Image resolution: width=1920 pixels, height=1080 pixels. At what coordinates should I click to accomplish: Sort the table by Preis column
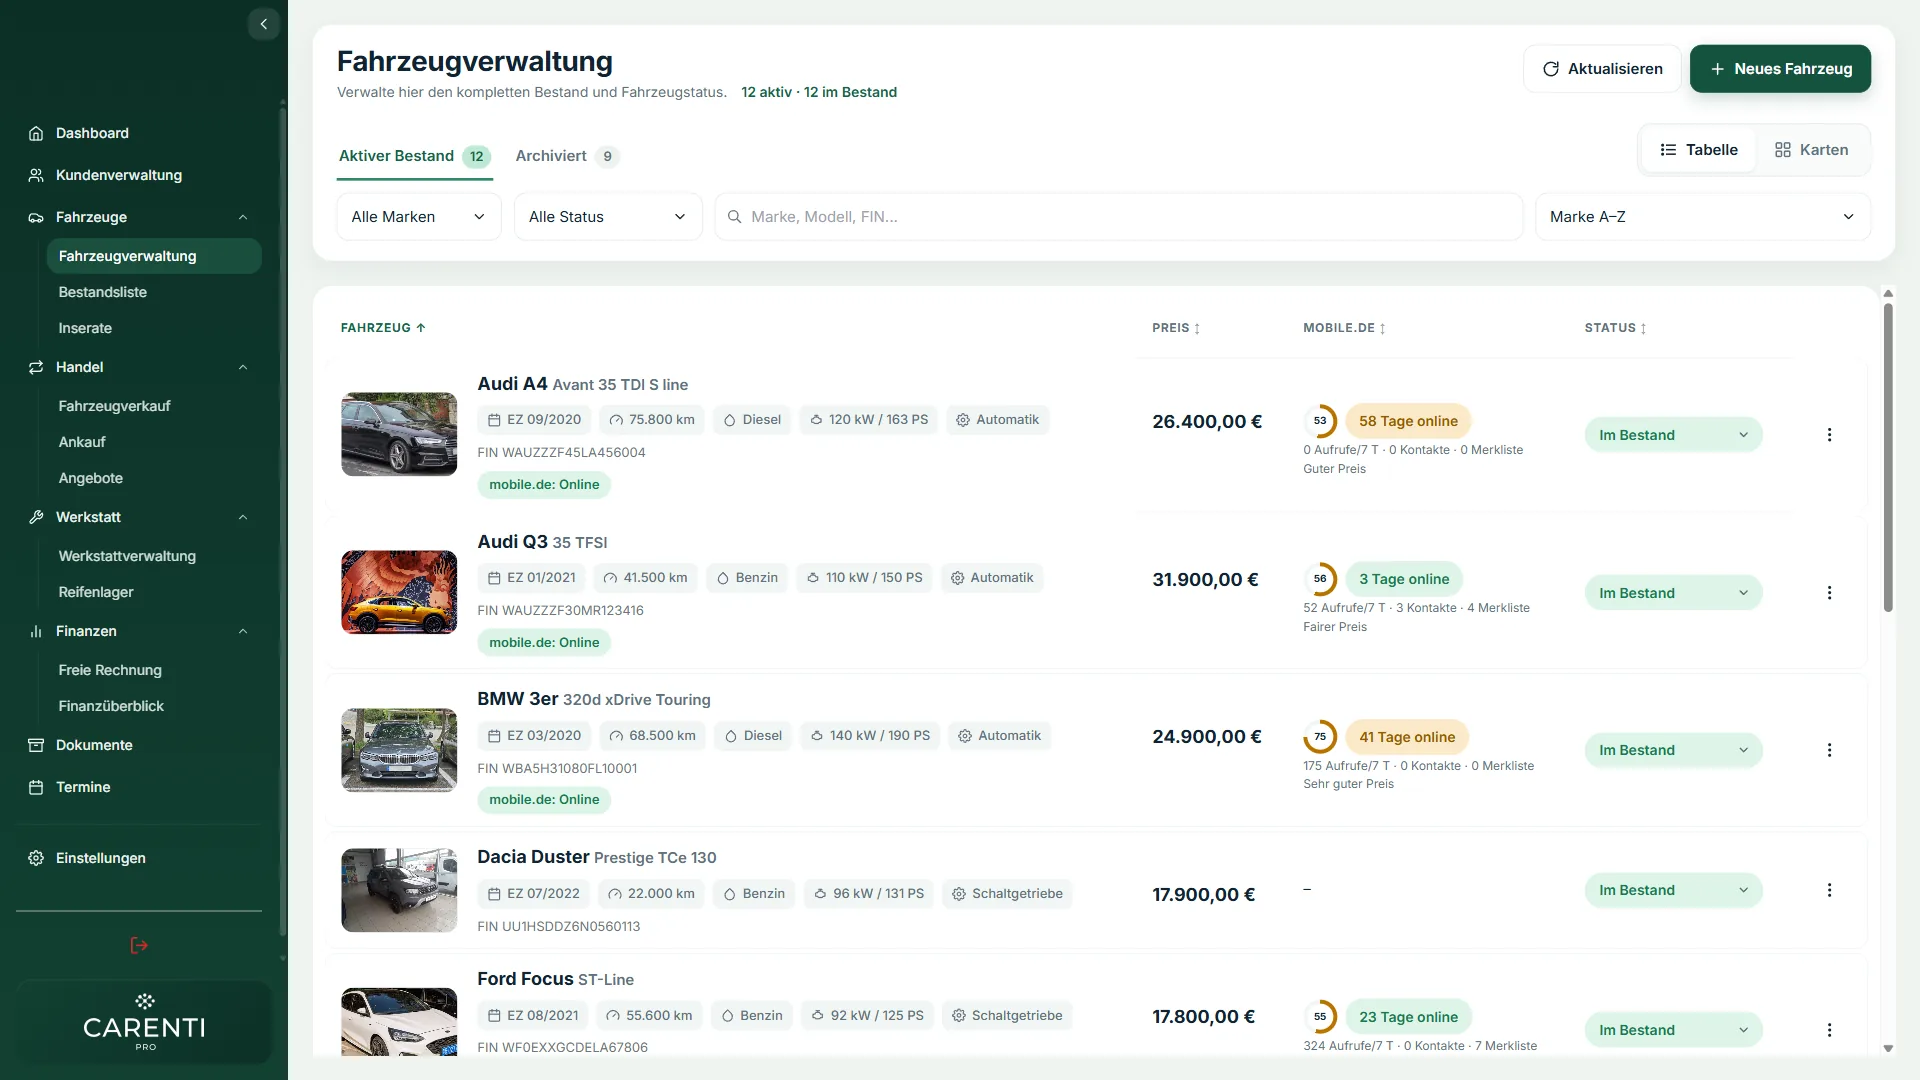(x=1176, y=328)
